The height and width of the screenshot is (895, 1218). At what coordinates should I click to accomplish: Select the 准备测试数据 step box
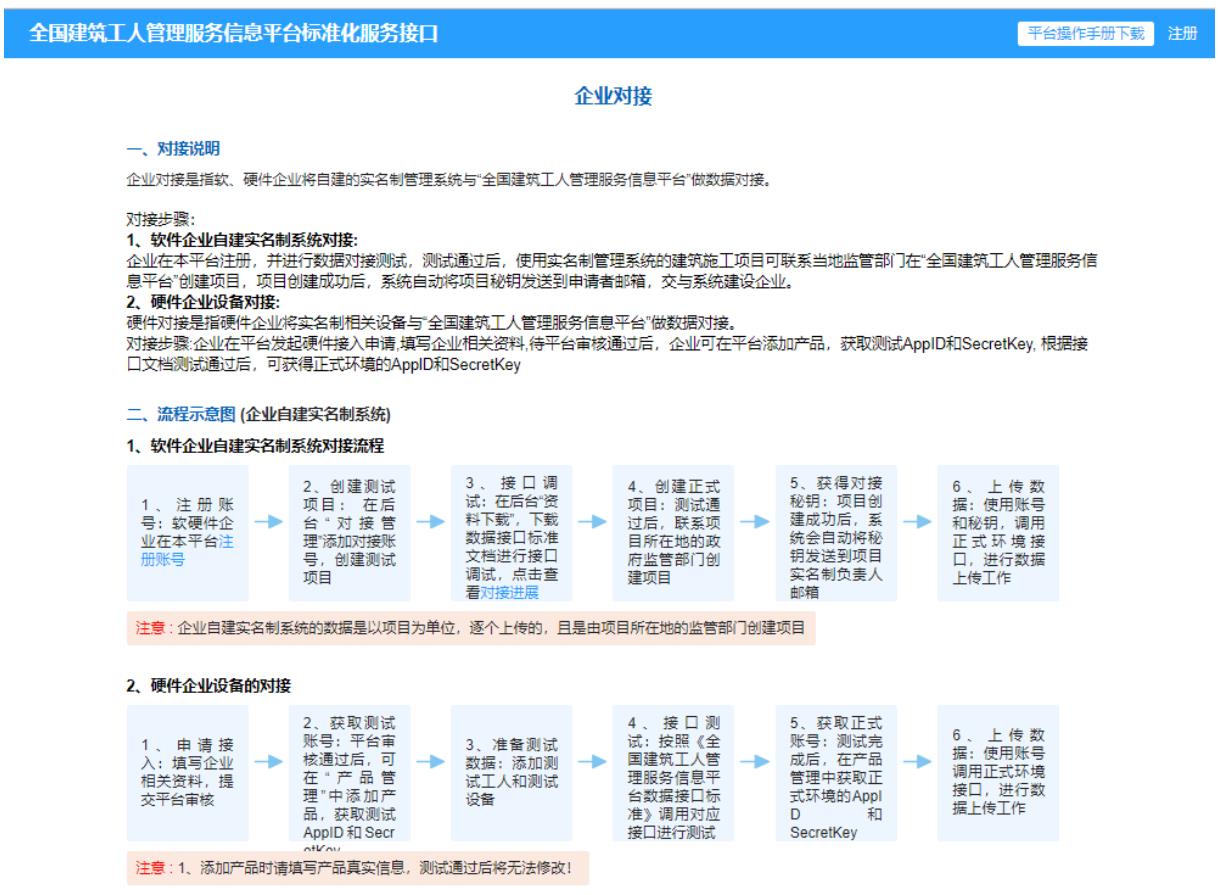pyautogui.click(x=511, y=772)
